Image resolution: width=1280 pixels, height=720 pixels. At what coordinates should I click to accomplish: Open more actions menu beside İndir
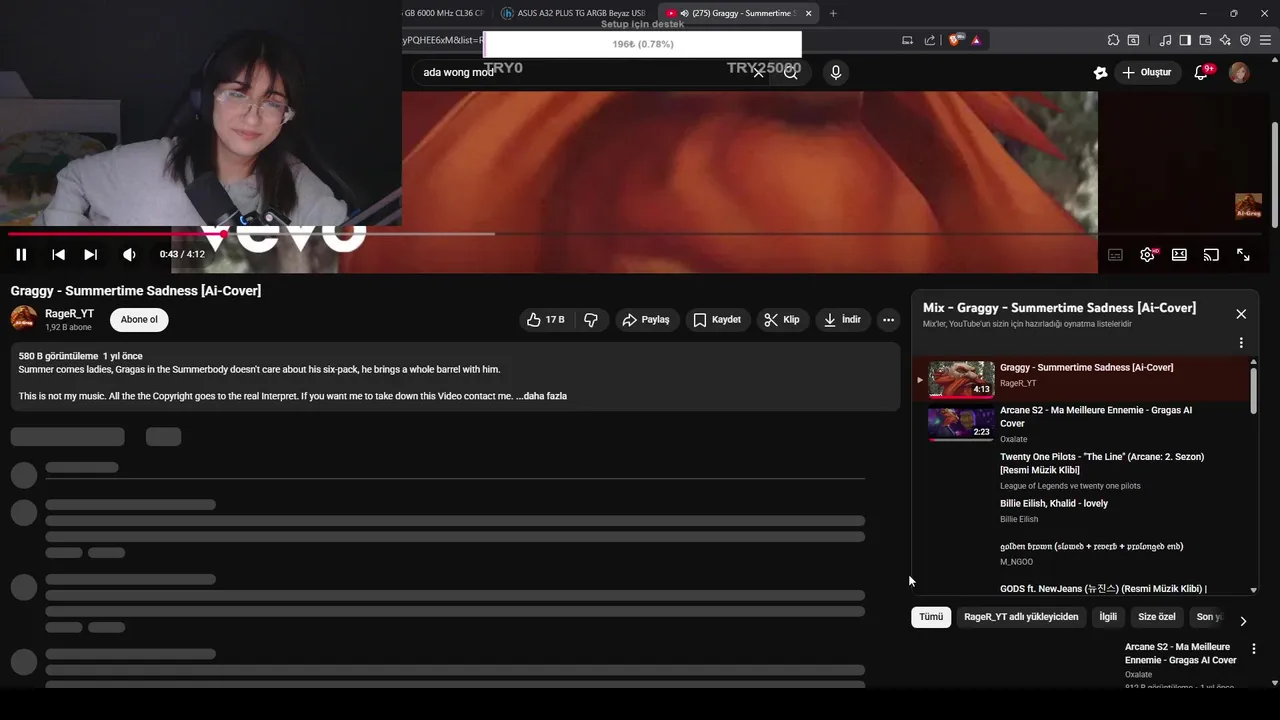888,320
